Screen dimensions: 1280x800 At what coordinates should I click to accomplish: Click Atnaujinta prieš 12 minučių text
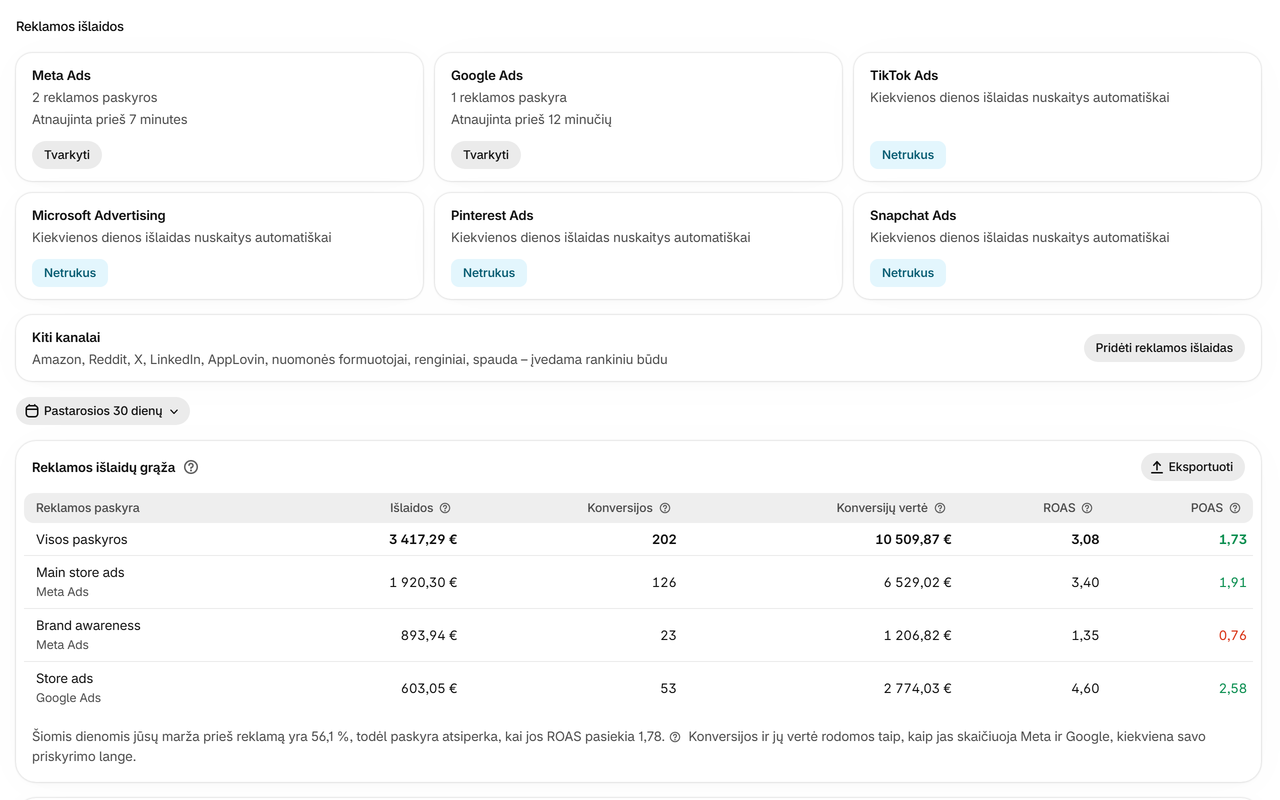[x=531, y=120]
